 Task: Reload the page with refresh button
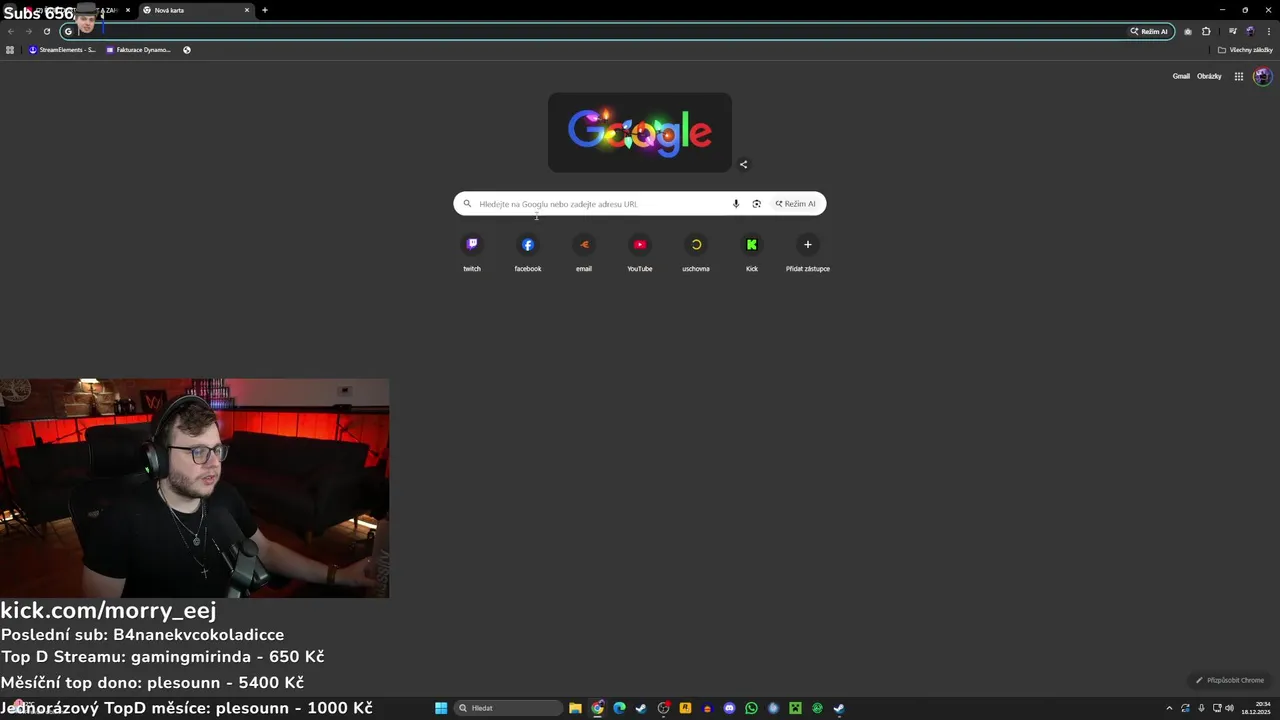click(46, 31)
